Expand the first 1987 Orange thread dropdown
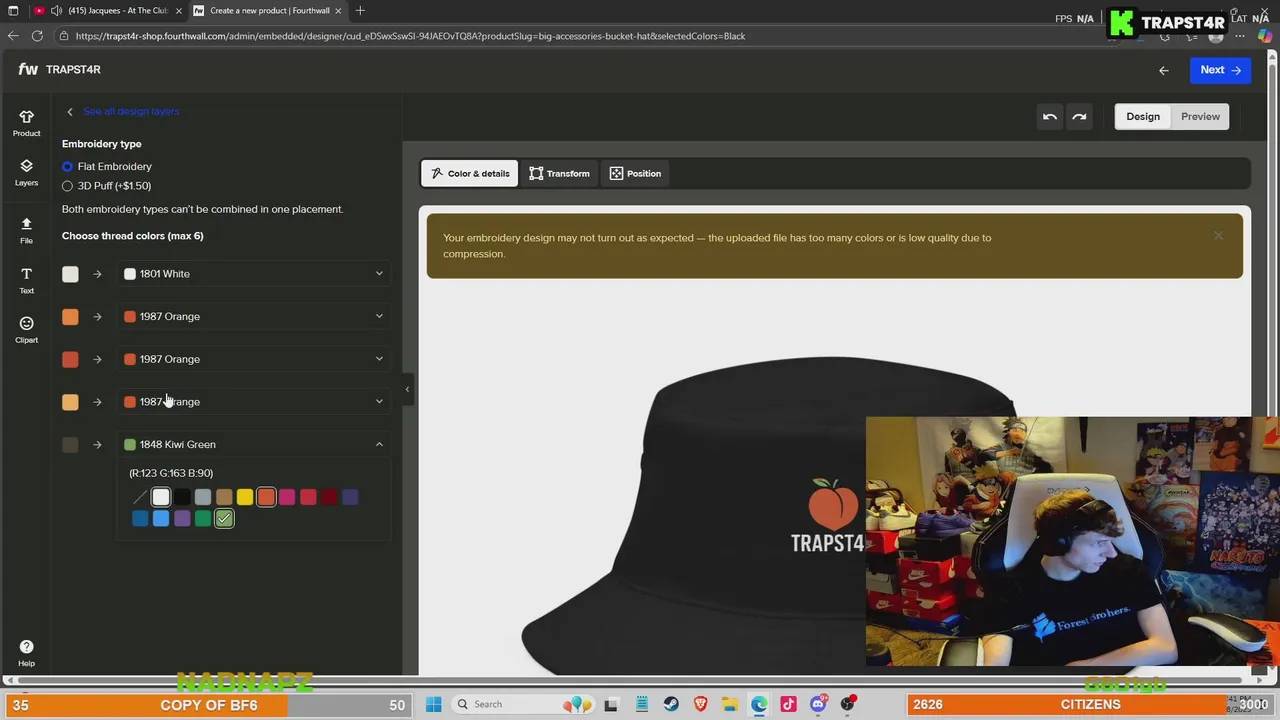The width and height of the screenshot is (1280, 720). pyautogui.click(x=254, y=316)
